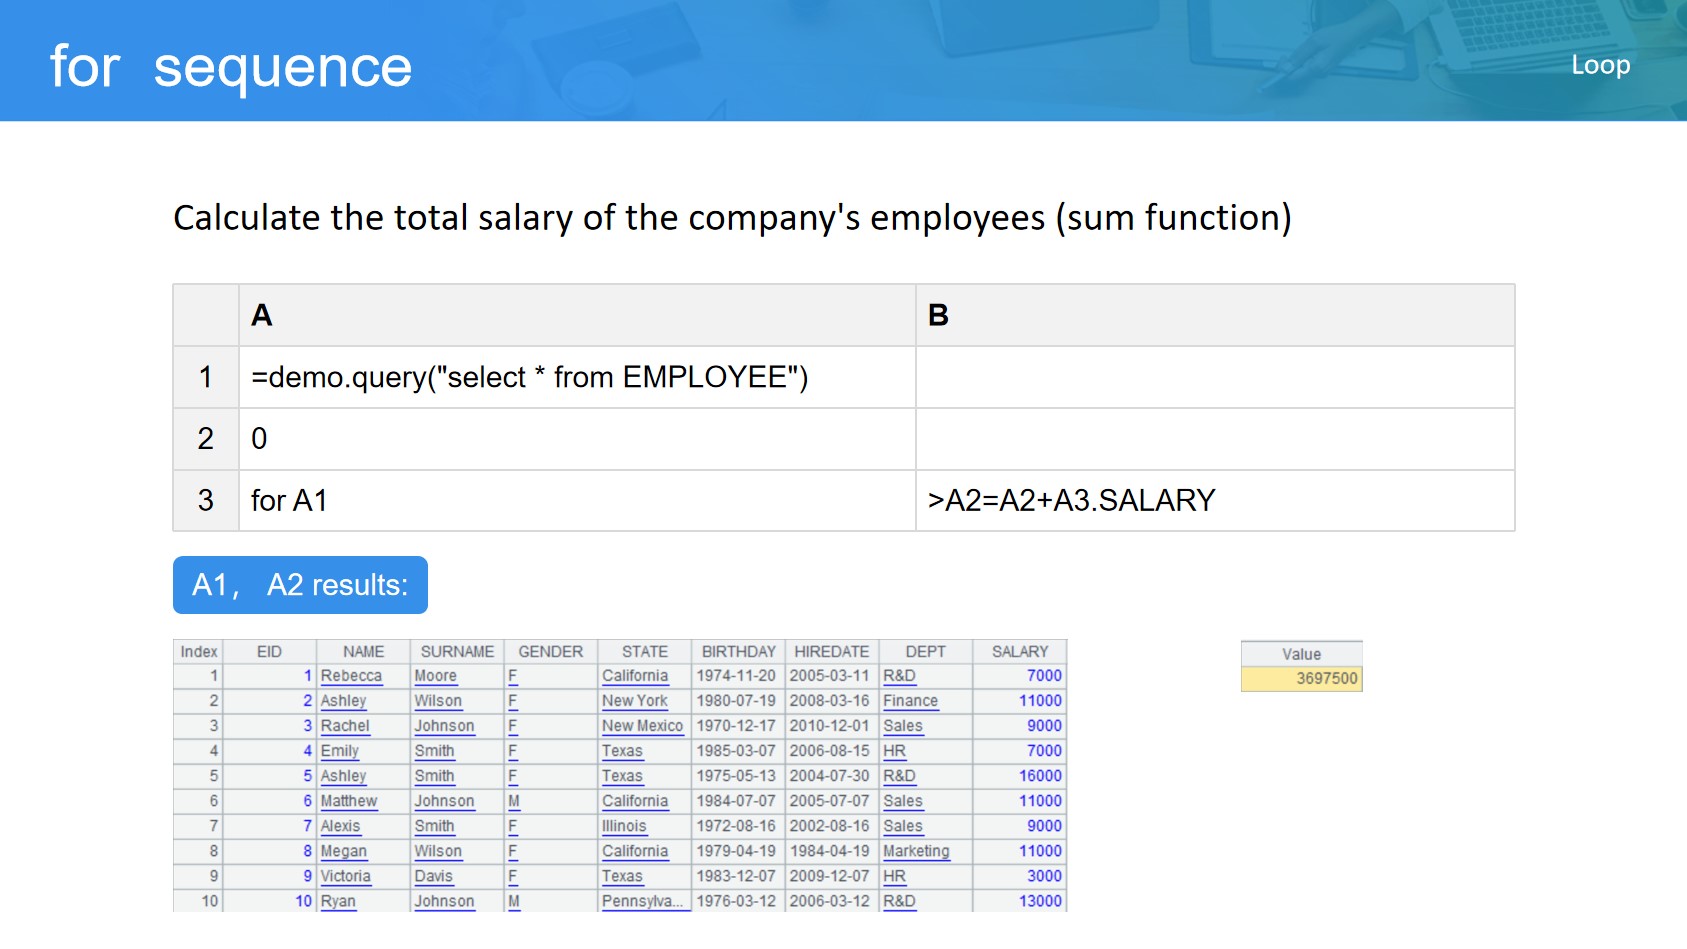Viewport: 1687px width, 949px height.
Task: Click the SALARY column header
Action: point(1019,651)
